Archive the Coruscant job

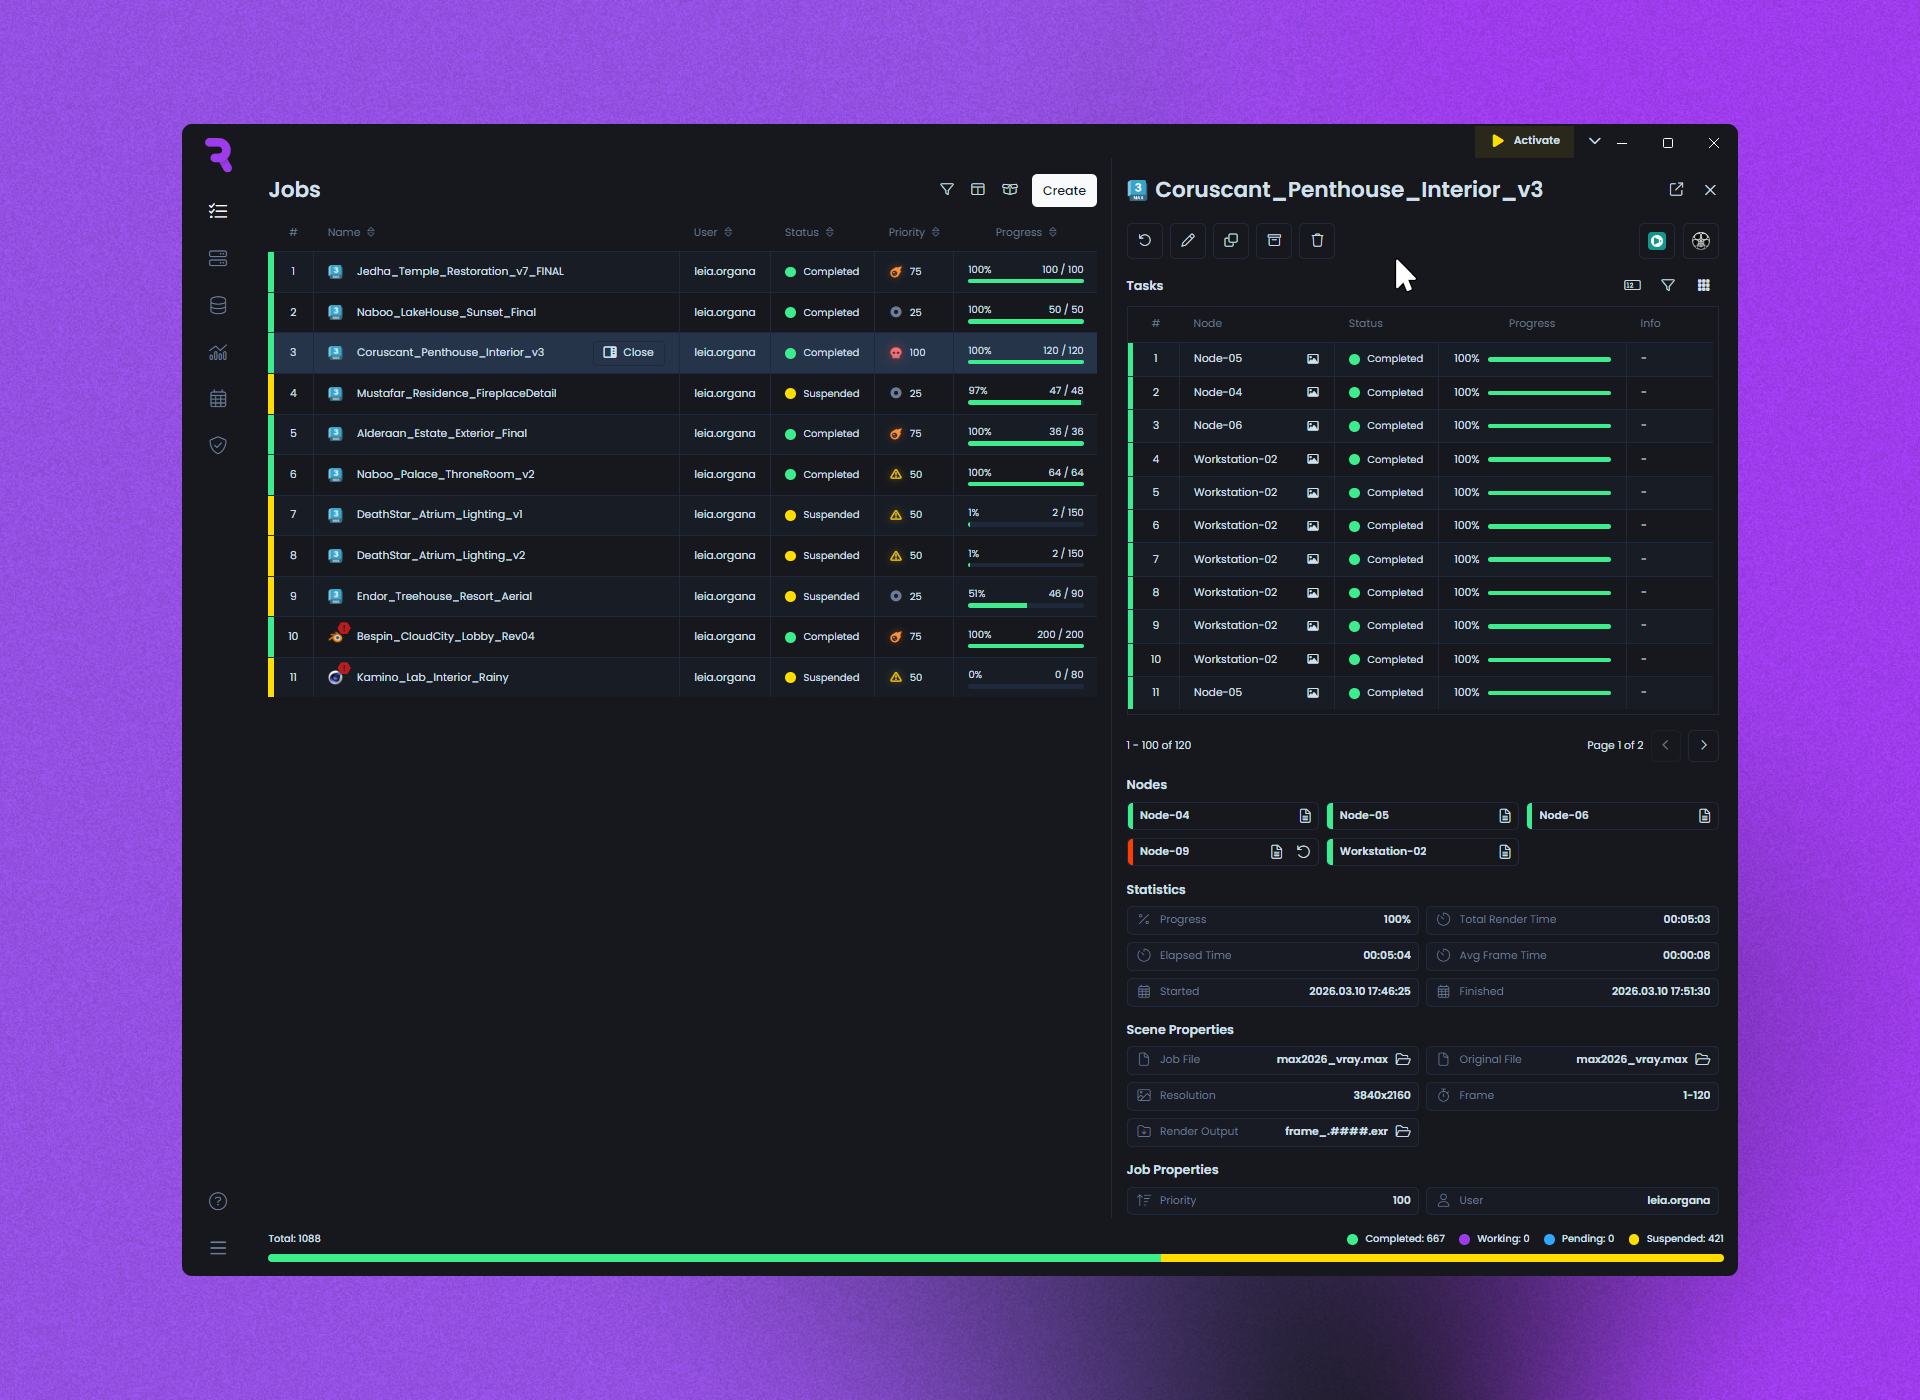(1274, 240)
